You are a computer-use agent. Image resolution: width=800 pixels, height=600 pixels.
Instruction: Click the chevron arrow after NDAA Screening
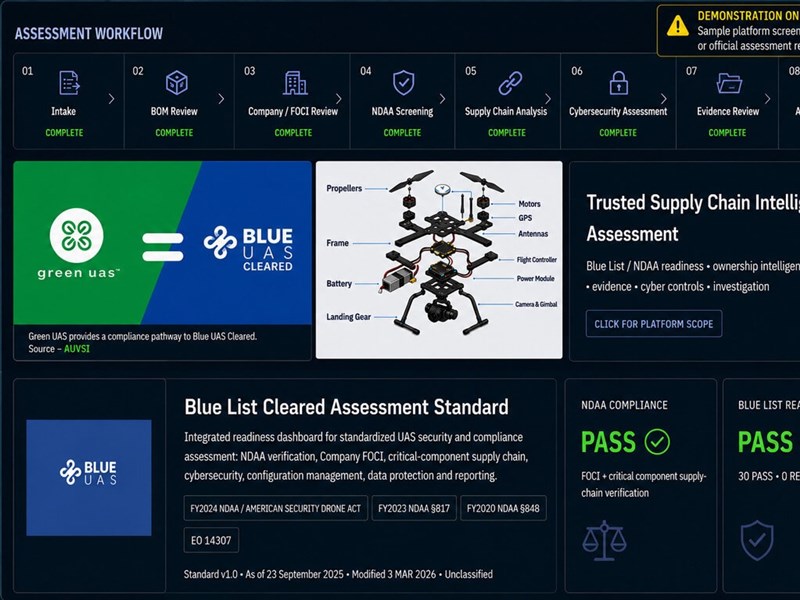coord(442,99)
